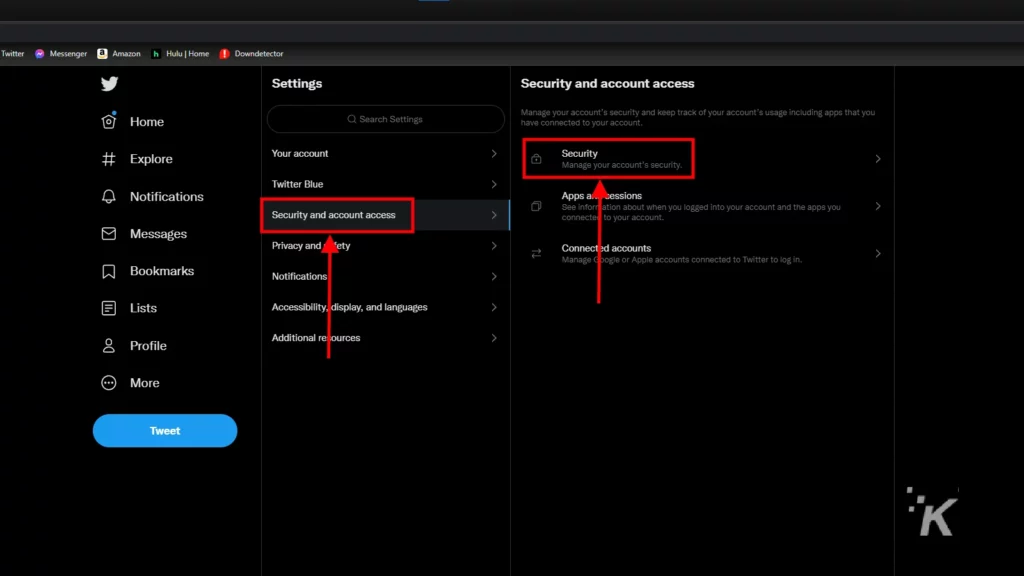The image size is (1024, 576).
Task: Open the Security option
Action: click(702, 159)
